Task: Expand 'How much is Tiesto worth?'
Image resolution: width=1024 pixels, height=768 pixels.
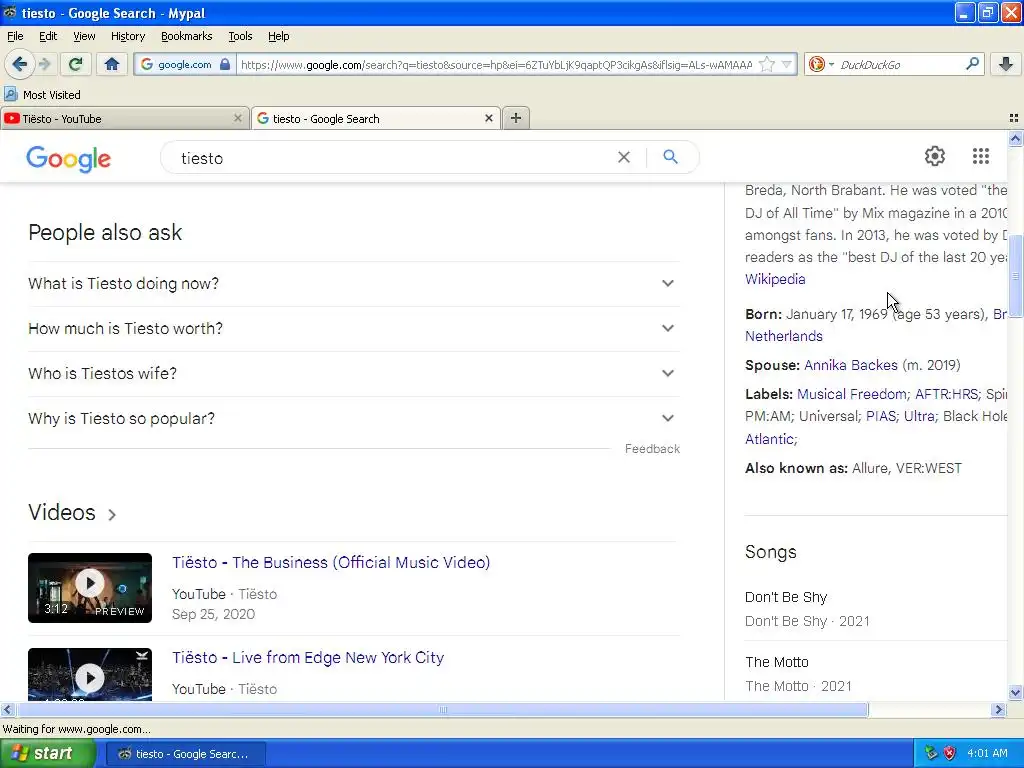Action: pyautogui.click(x=353, y=328)
